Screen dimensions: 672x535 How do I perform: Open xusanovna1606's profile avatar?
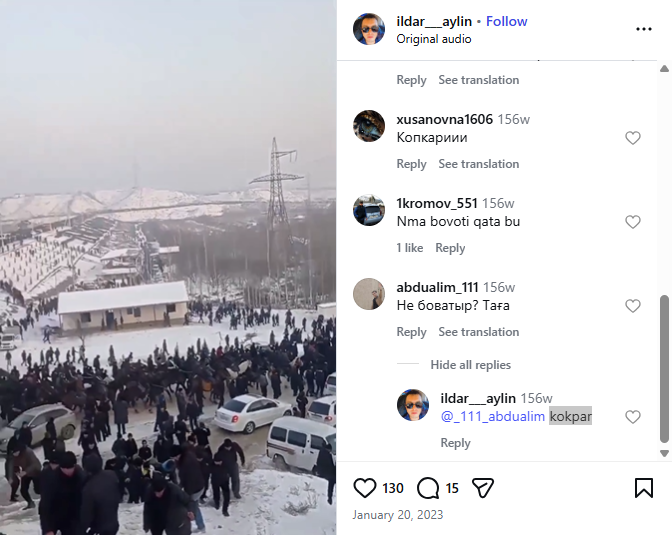(x=369, y=126)
